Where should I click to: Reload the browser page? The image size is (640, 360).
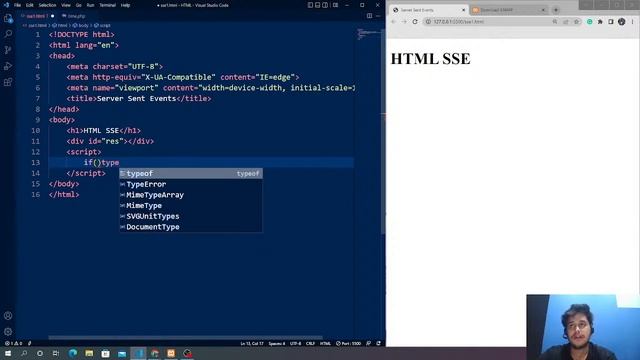click(x=415, y=22)
